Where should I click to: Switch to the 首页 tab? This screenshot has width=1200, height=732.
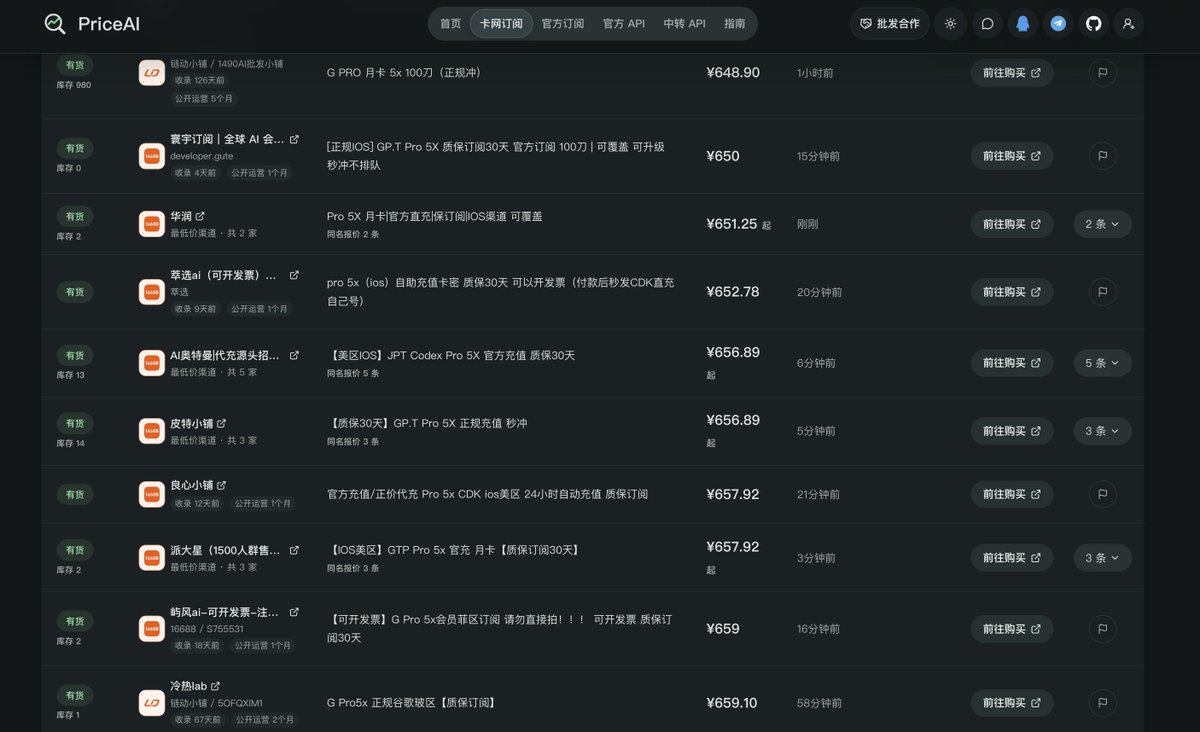click(451, 24)
